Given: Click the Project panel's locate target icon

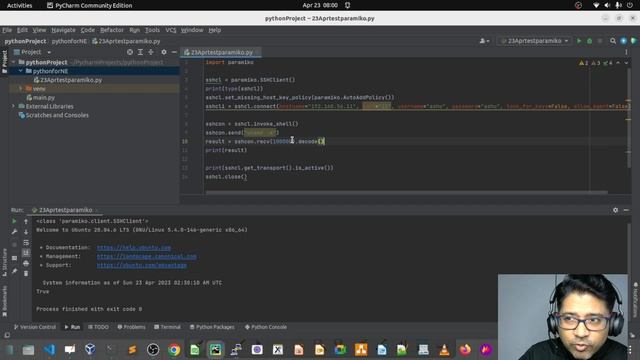Looking at the screenshot, I should click(130, 52).
